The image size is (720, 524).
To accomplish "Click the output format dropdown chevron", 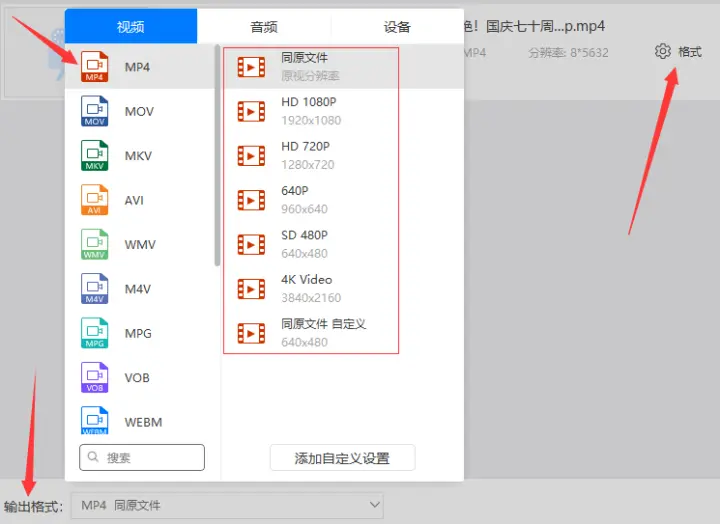I will pos(375,505).
